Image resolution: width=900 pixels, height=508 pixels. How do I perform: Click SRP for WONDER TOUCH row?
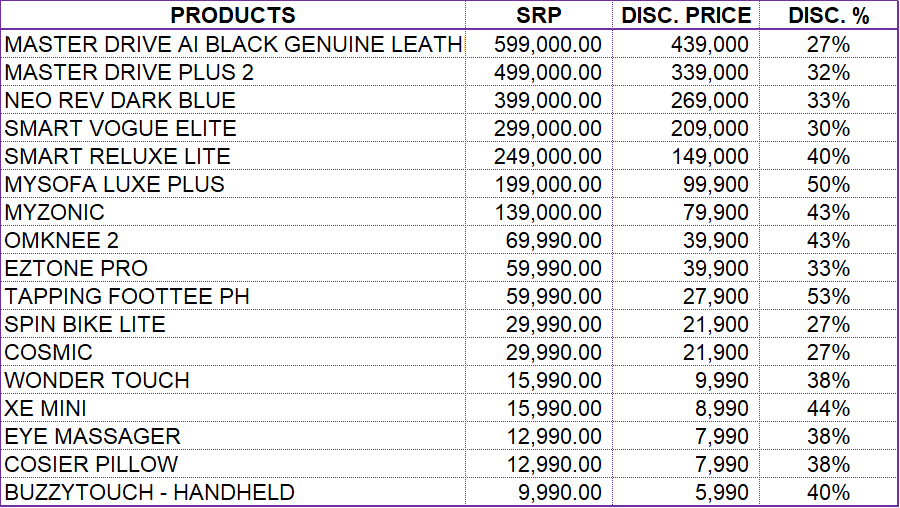(x=538, y=381)
